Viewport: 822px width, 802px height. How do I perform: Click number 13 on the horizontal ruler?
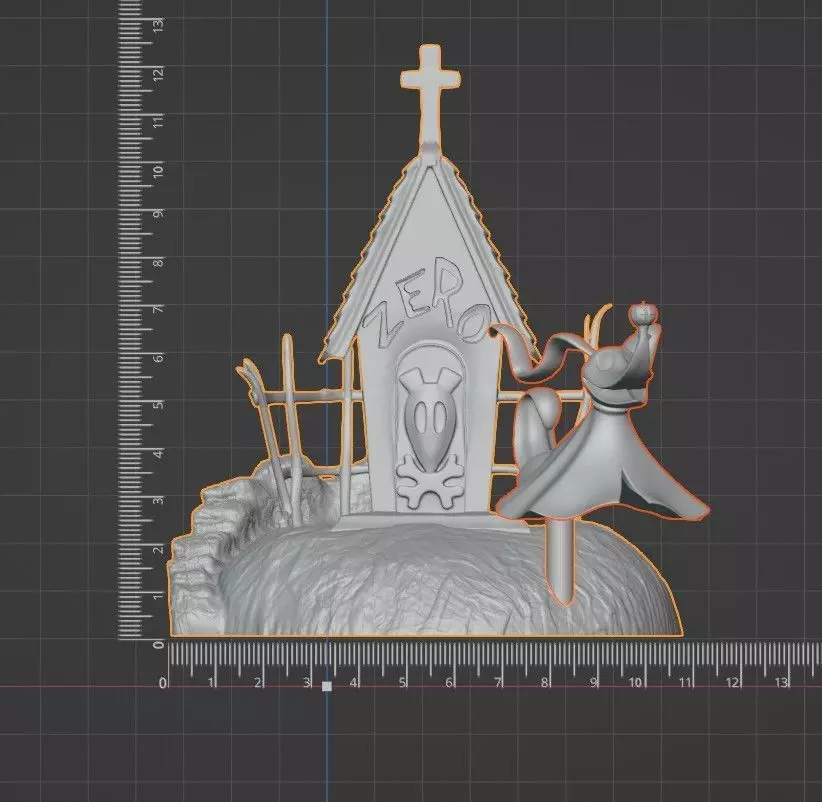pos(781,682)
